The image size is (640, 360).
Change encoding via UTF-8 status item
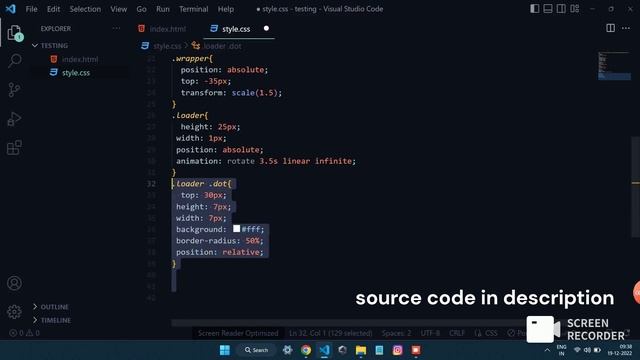pos(430,333)
